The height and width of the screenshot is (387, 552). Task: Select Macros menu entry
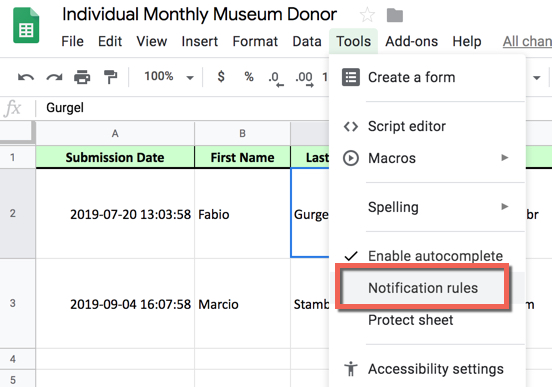(427, 158)
